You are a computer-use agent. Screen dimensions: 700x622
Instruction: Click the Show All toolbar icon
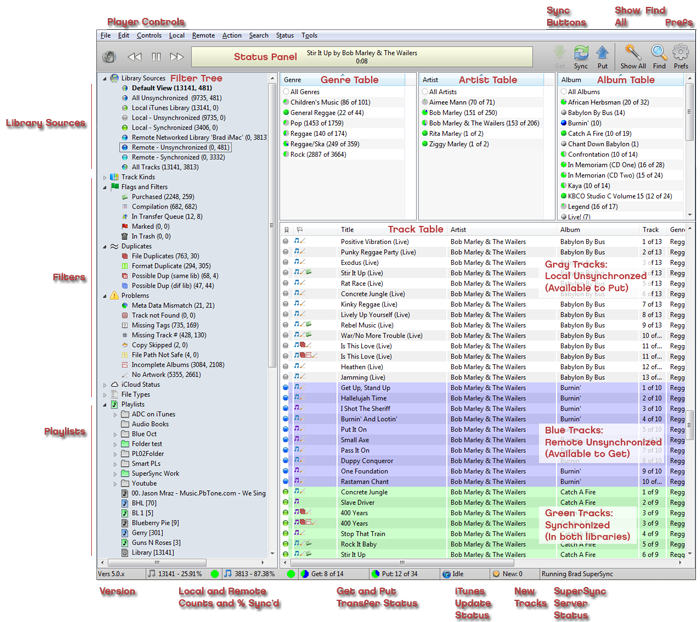633,53
